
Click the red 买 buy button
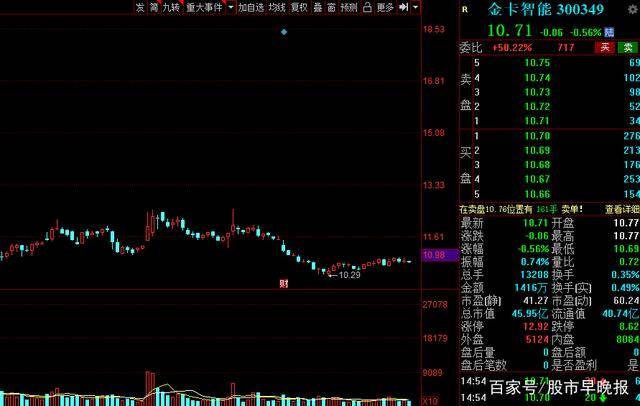pos(605,47)
